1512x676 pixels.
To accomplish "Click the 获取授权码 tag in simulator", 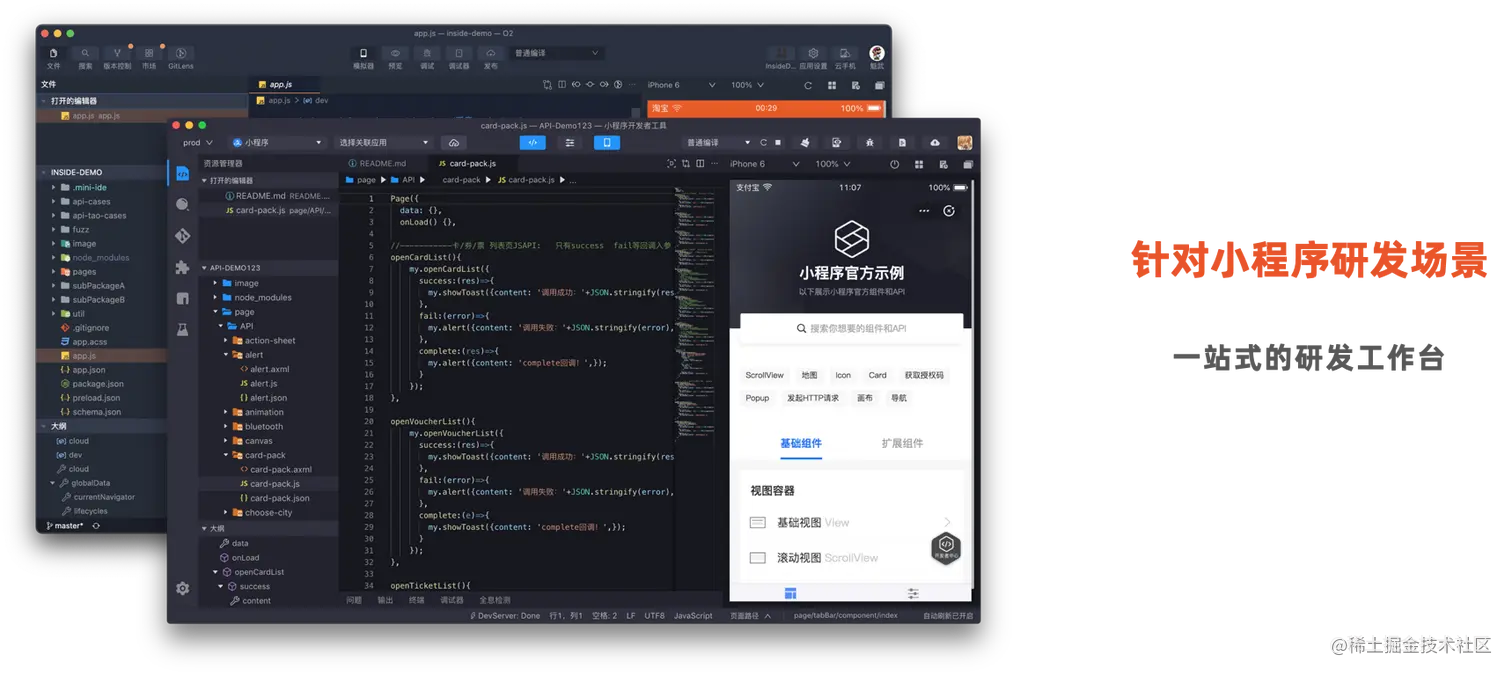I will point(924,375).
